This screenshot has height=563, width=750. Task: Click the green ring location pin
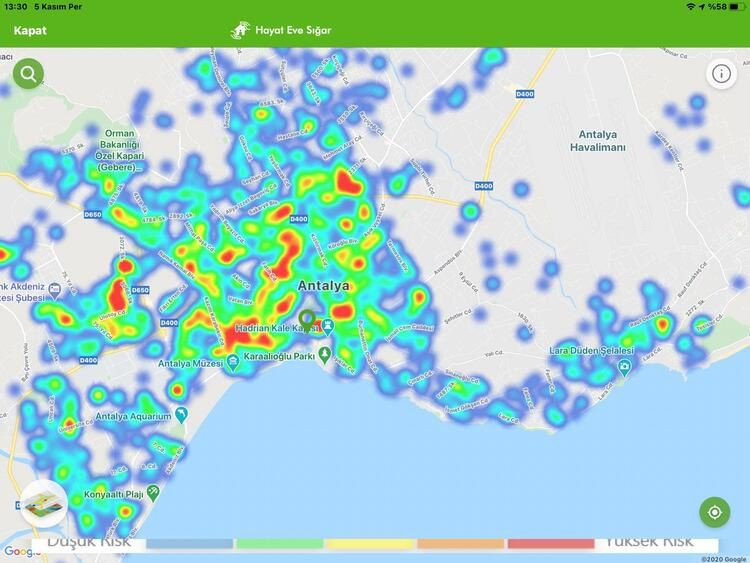(307, 319)
